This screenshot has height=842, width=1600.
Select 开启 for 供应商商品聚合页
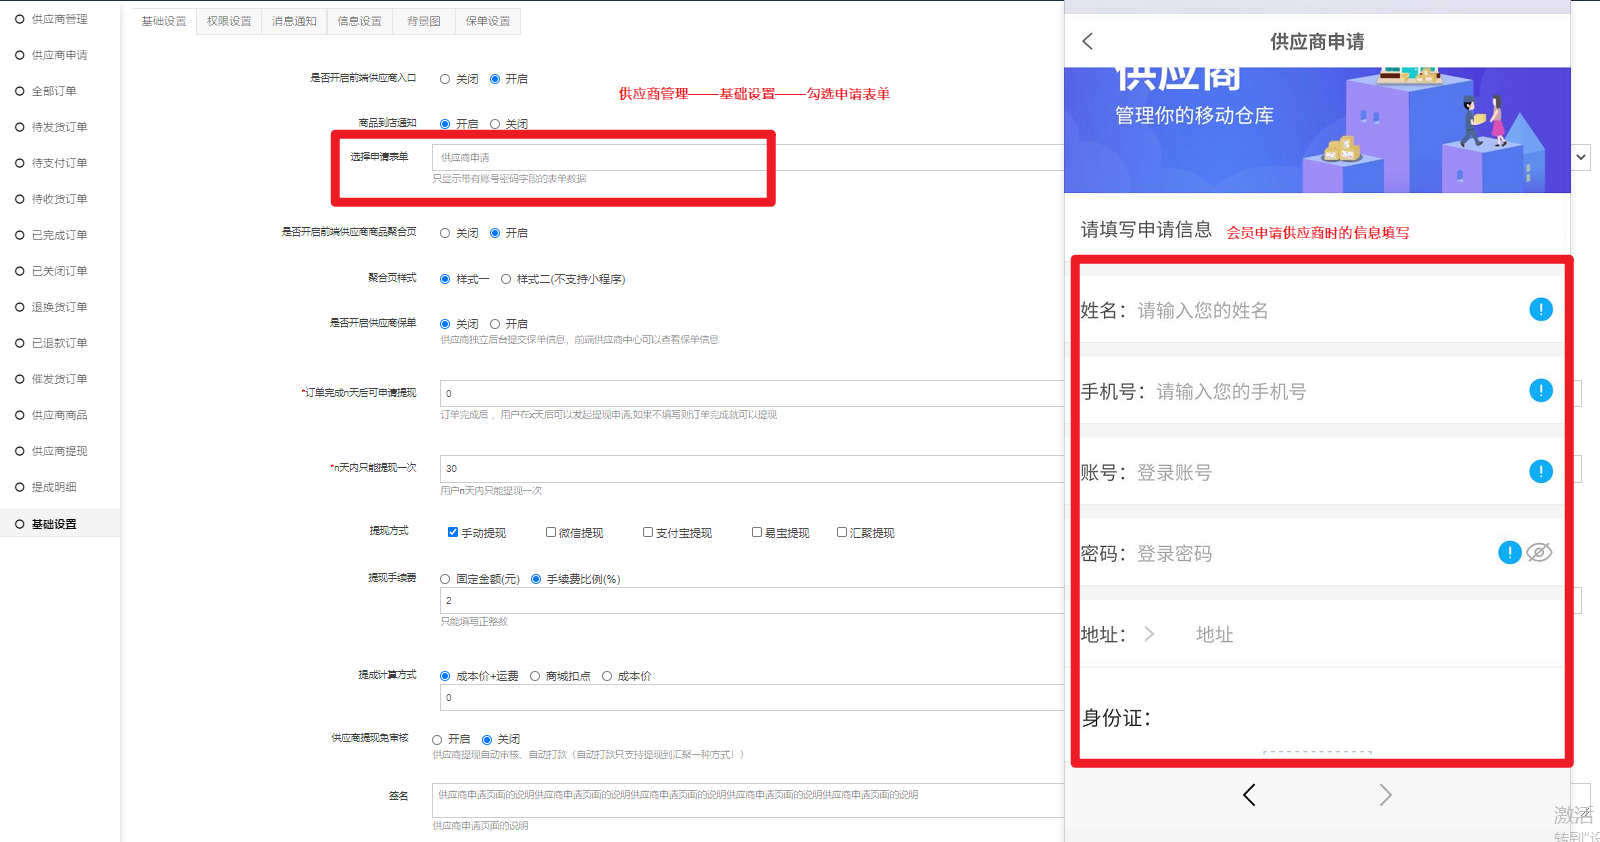click(495, 233)
